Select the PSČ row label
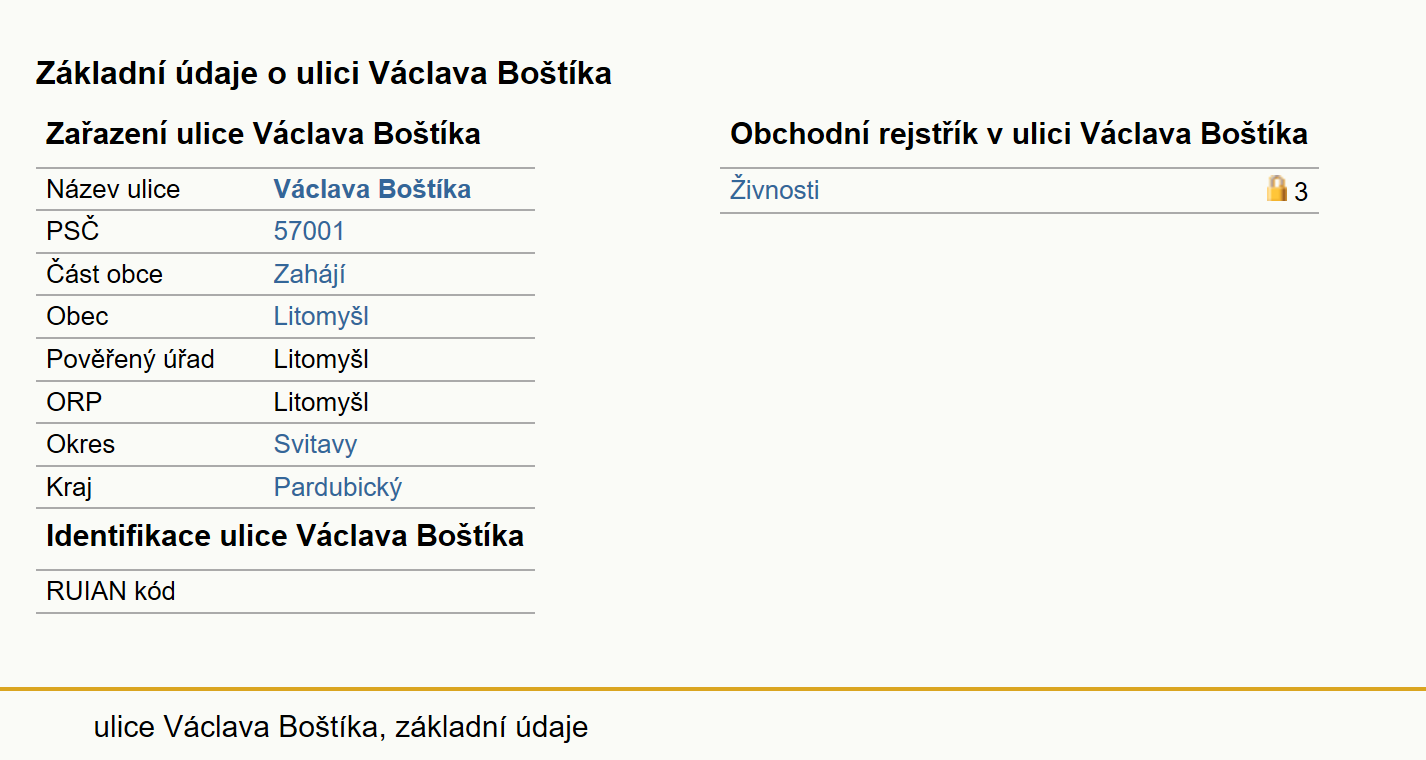 [x=73, y=232]
